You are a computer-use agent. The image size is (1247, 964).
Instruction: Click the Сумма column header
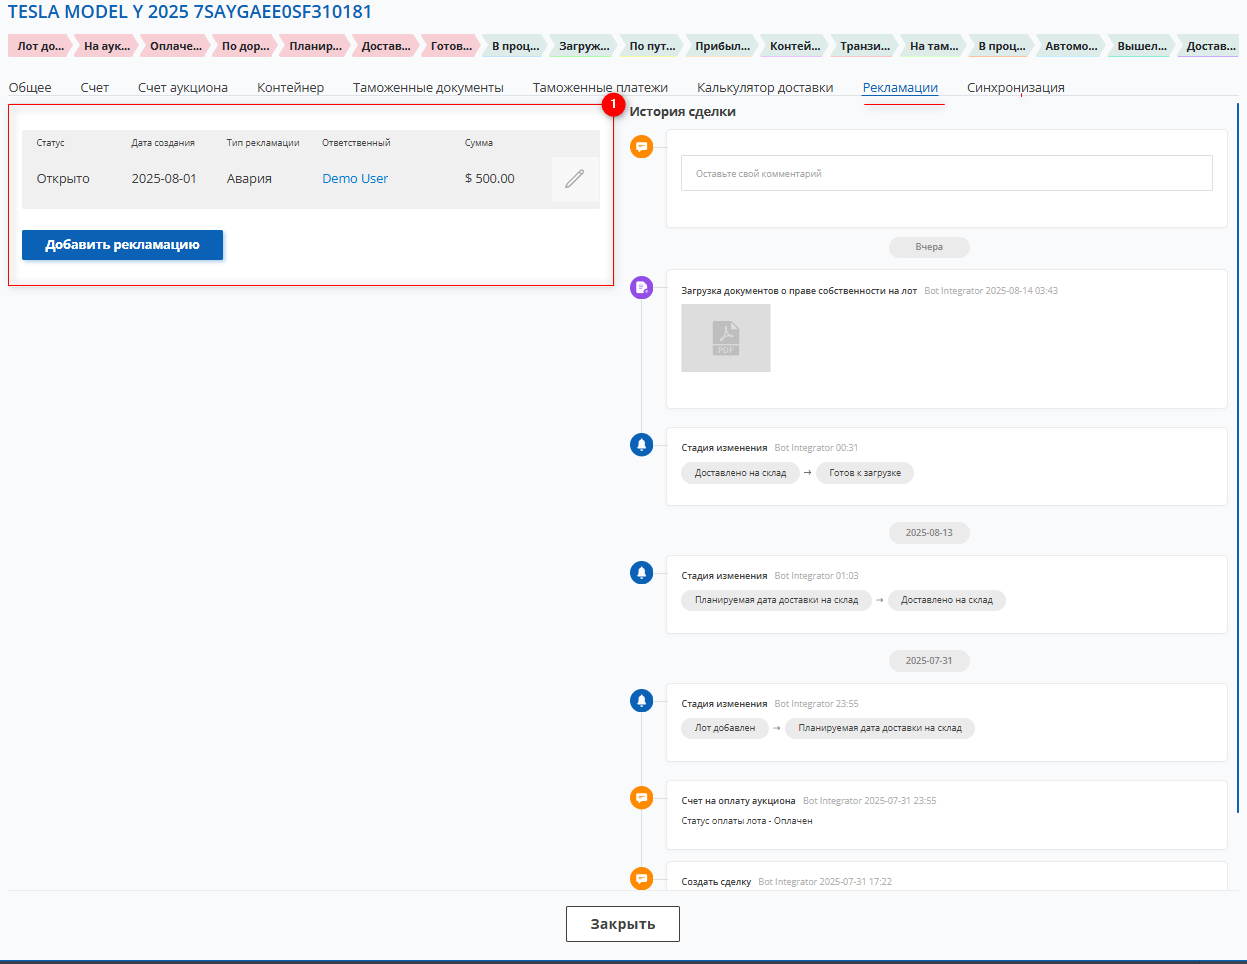[479, 143]
